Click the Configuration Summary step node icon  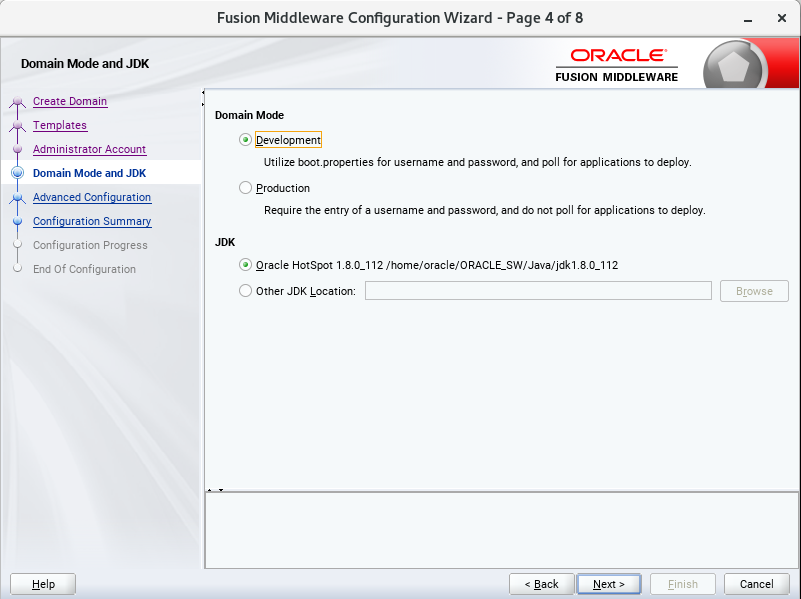coord(17,221)
